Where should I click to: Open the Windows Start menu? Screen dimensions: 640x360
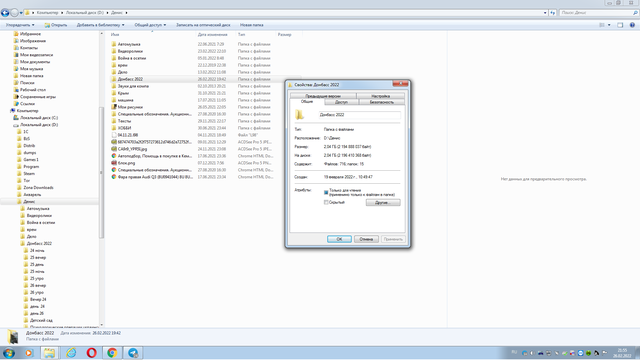click(x=9, y=353)
